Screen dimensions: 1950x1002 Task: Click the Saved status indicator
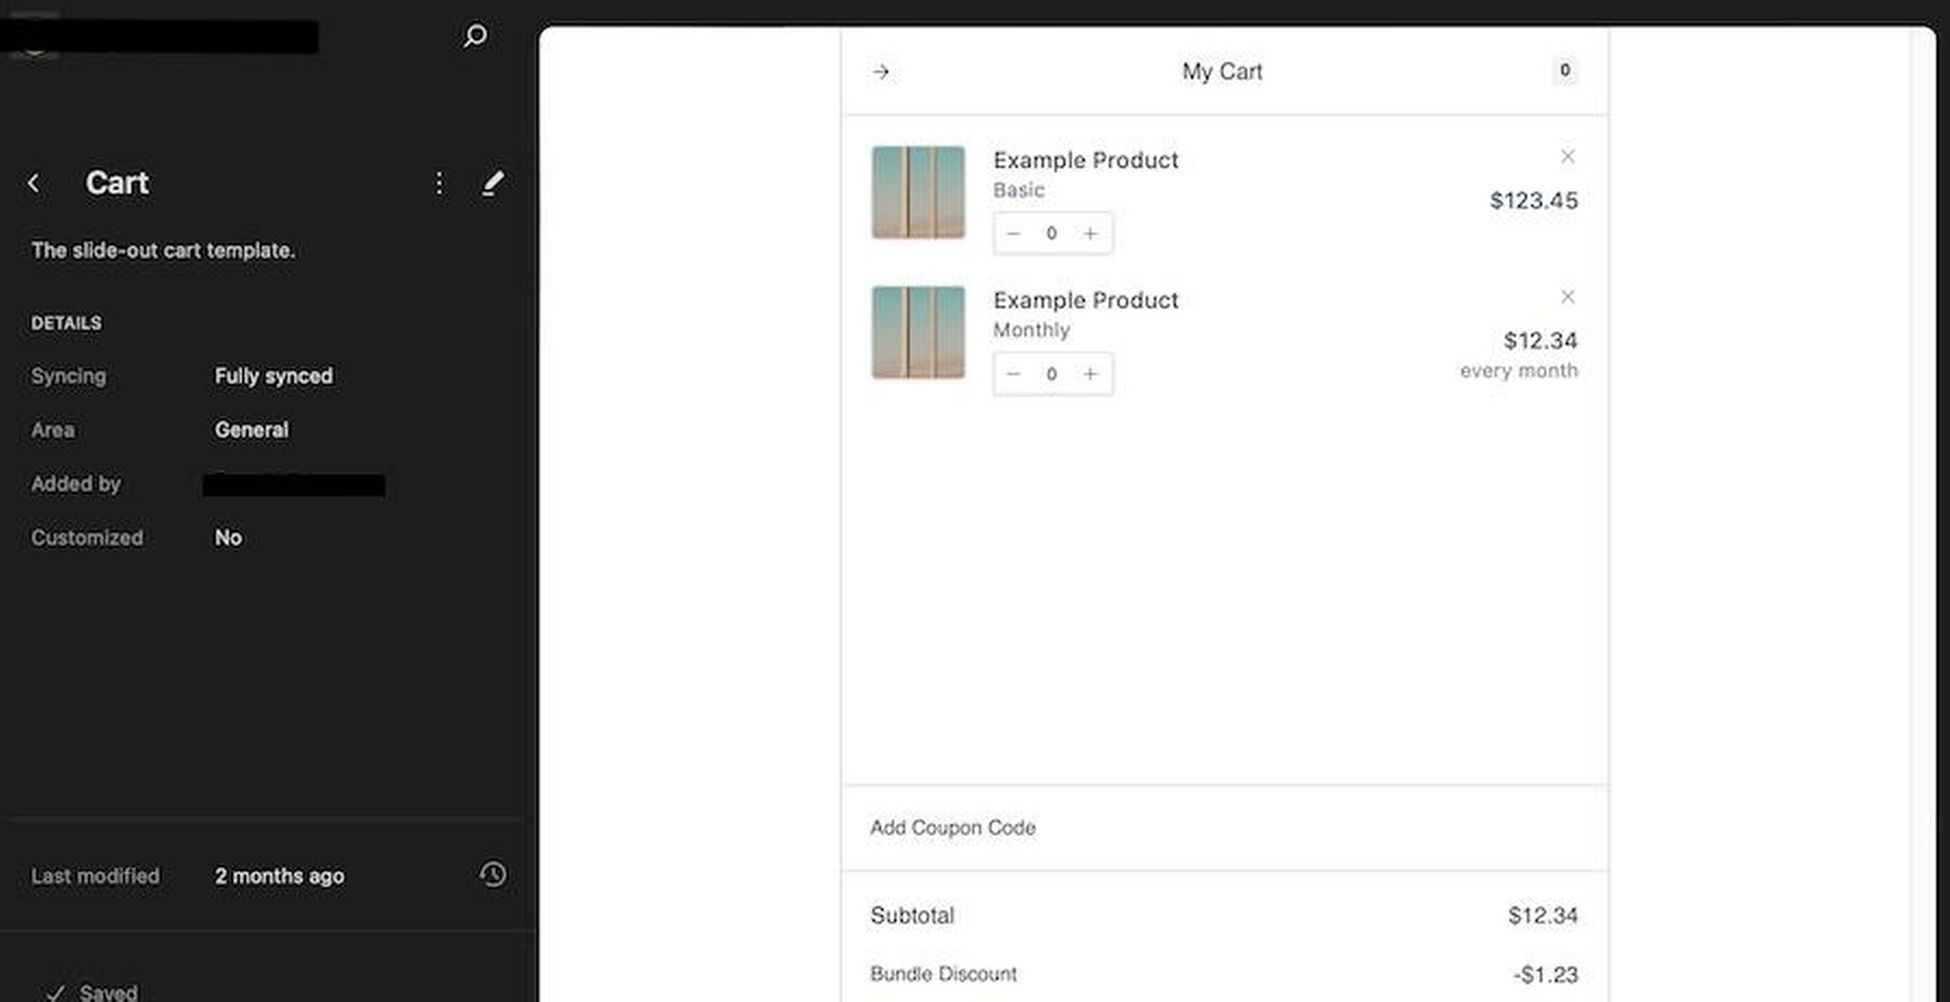click(x=93, y=992)
